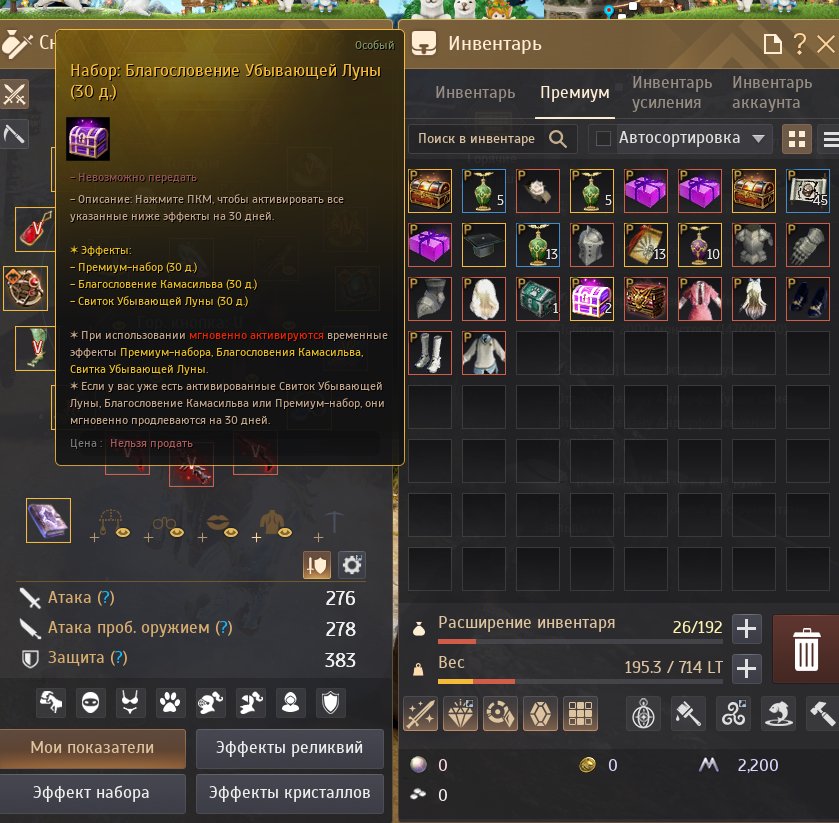Image resolution: width=839 pixels, height=823 pixels.
Task: Click the gear settings icon above stats
Action: coord(352,565)
